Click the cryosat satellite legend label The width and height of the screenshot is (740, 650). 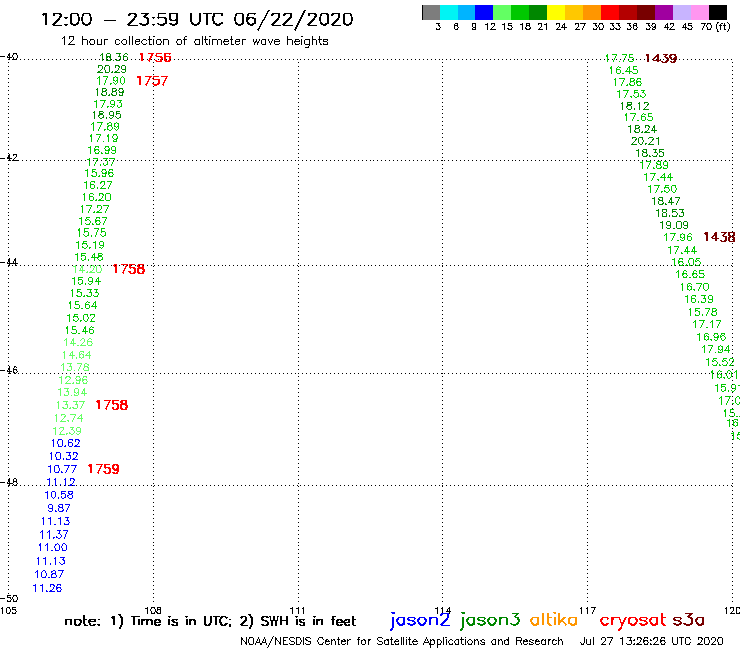[632, 621]
